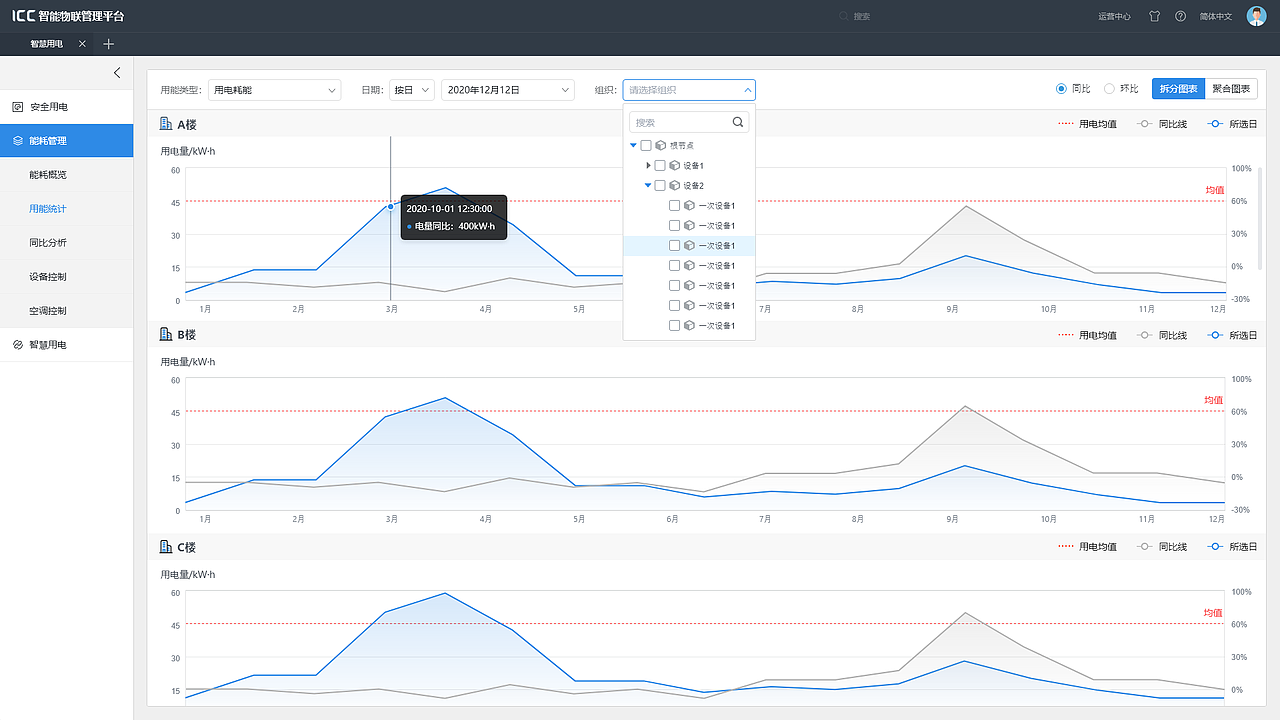Check the 设备2 checkbox
Image resolution: width=1280 pixels, height=720 pixels.
coord(660,186)
